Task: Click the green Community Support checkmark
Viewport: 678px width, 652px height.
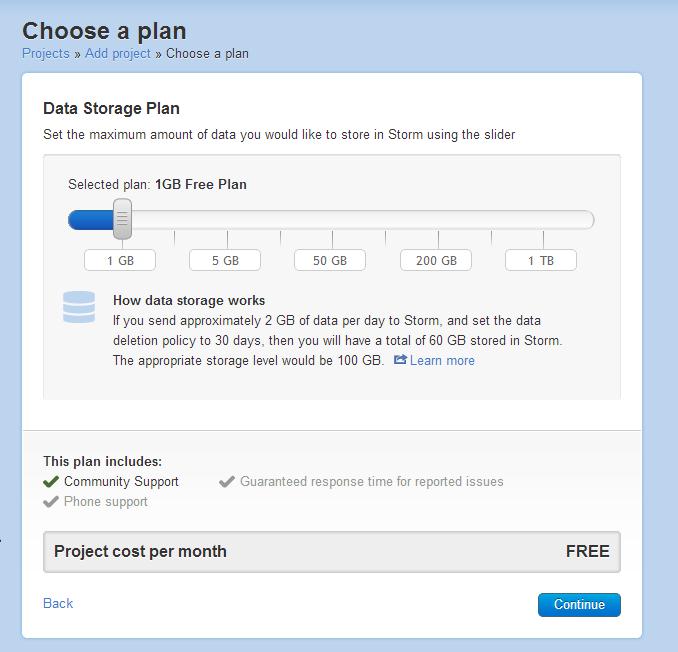Action: point(51,481)
